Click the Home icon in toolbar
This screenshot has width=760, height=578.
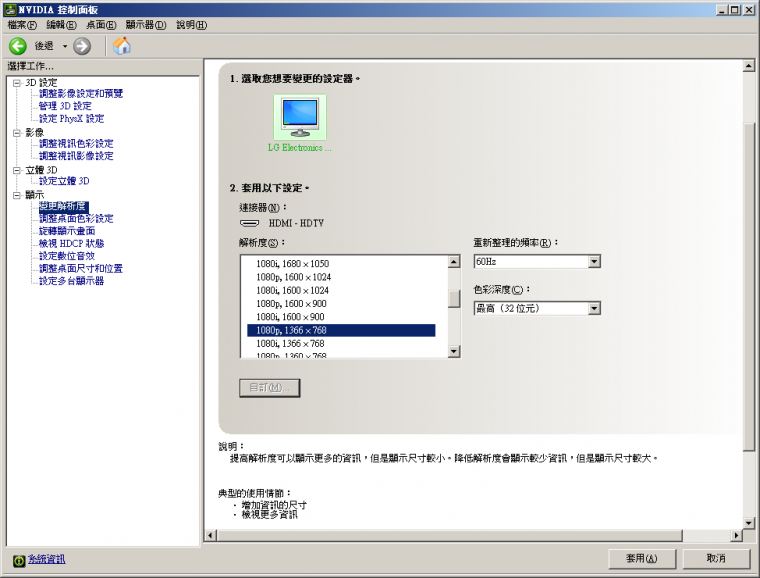(122, 46)
